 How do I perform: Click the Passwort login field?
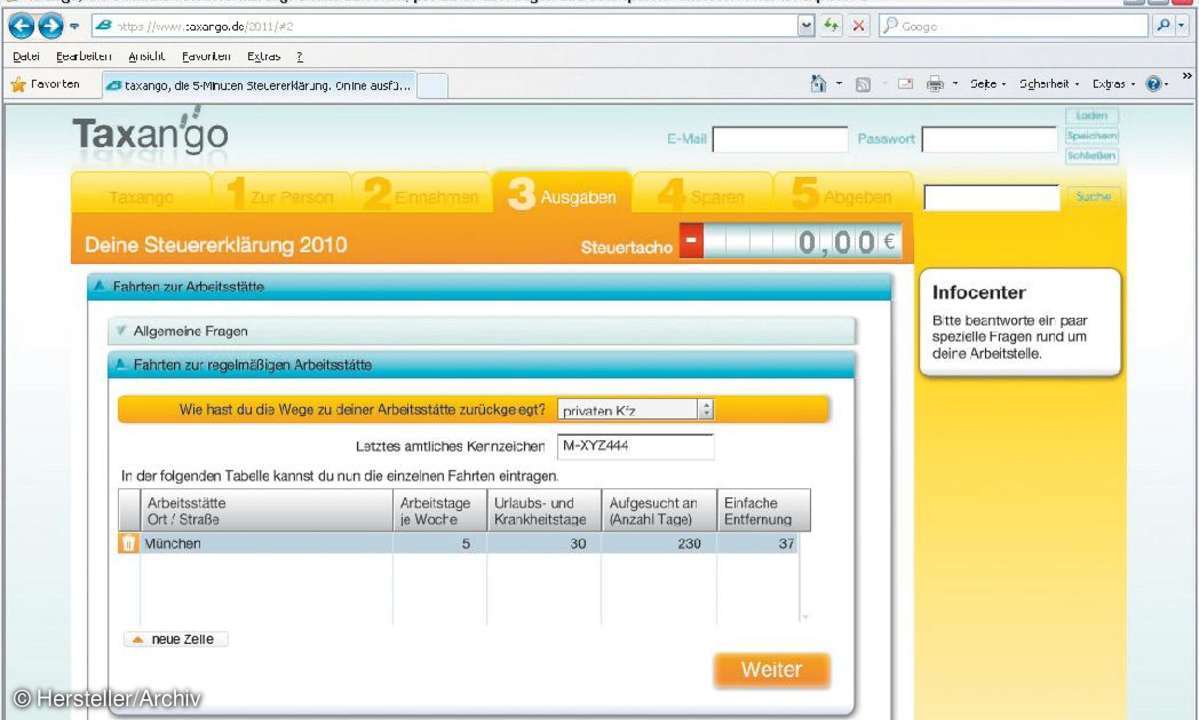click(x=989, y=139)
